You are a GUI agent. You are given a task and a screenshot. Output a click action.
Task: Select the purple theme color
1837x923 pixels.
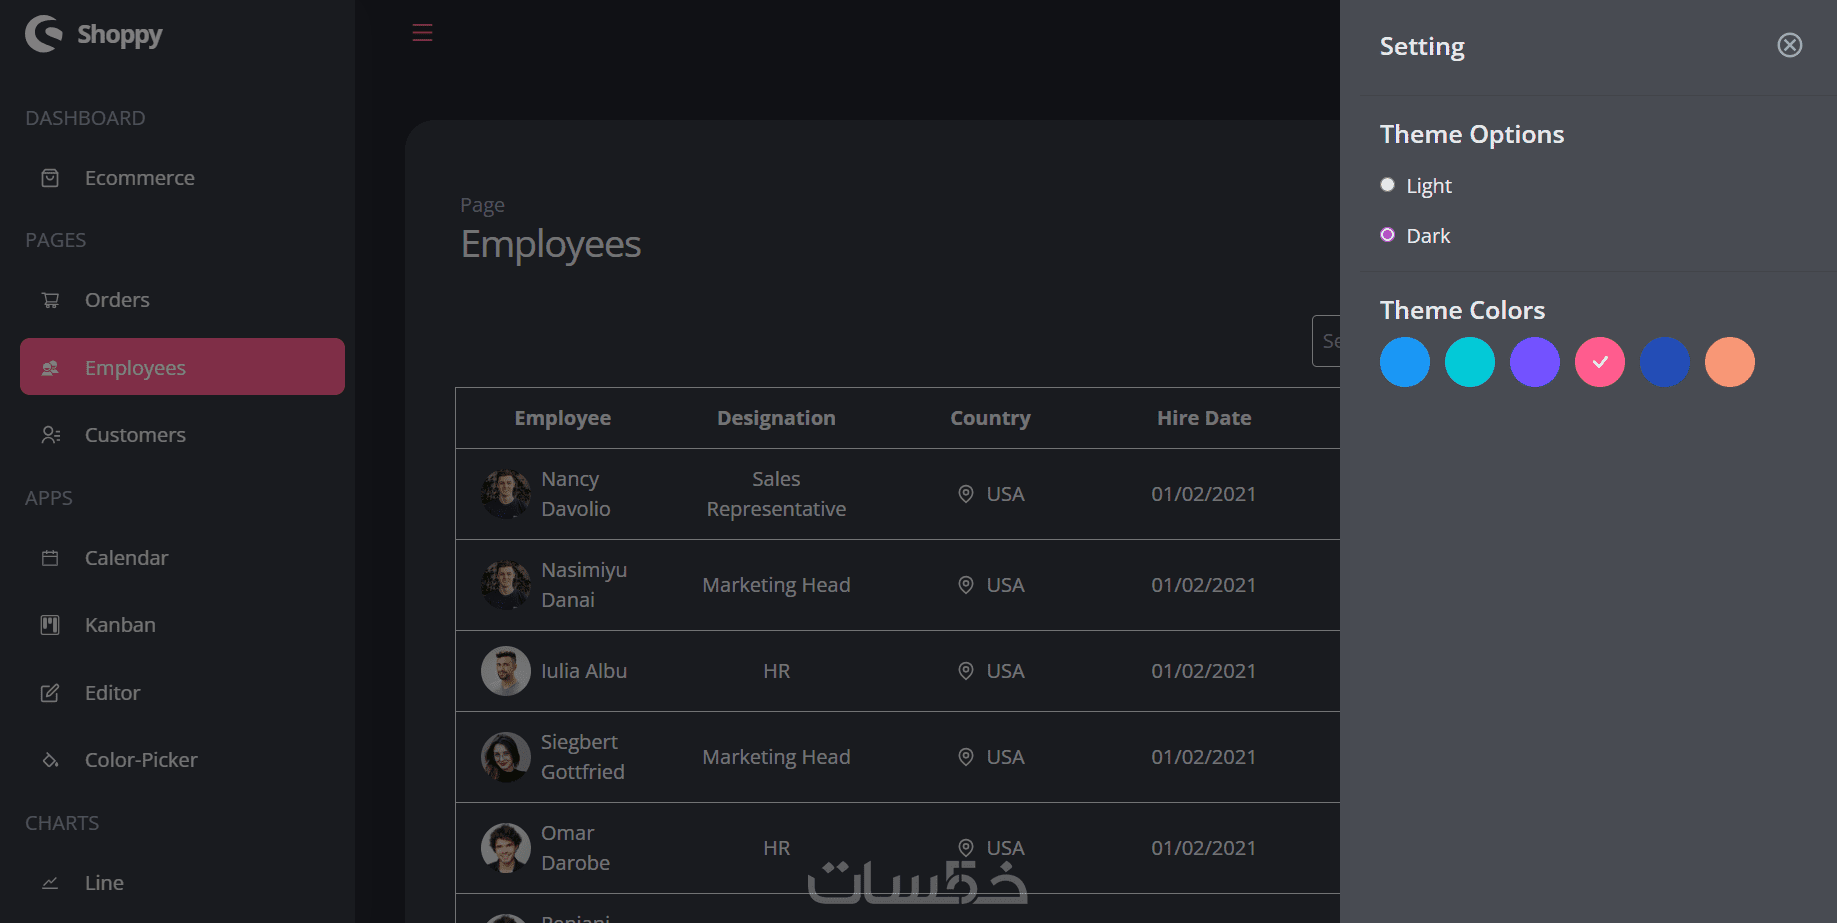tap(1534, 362)
